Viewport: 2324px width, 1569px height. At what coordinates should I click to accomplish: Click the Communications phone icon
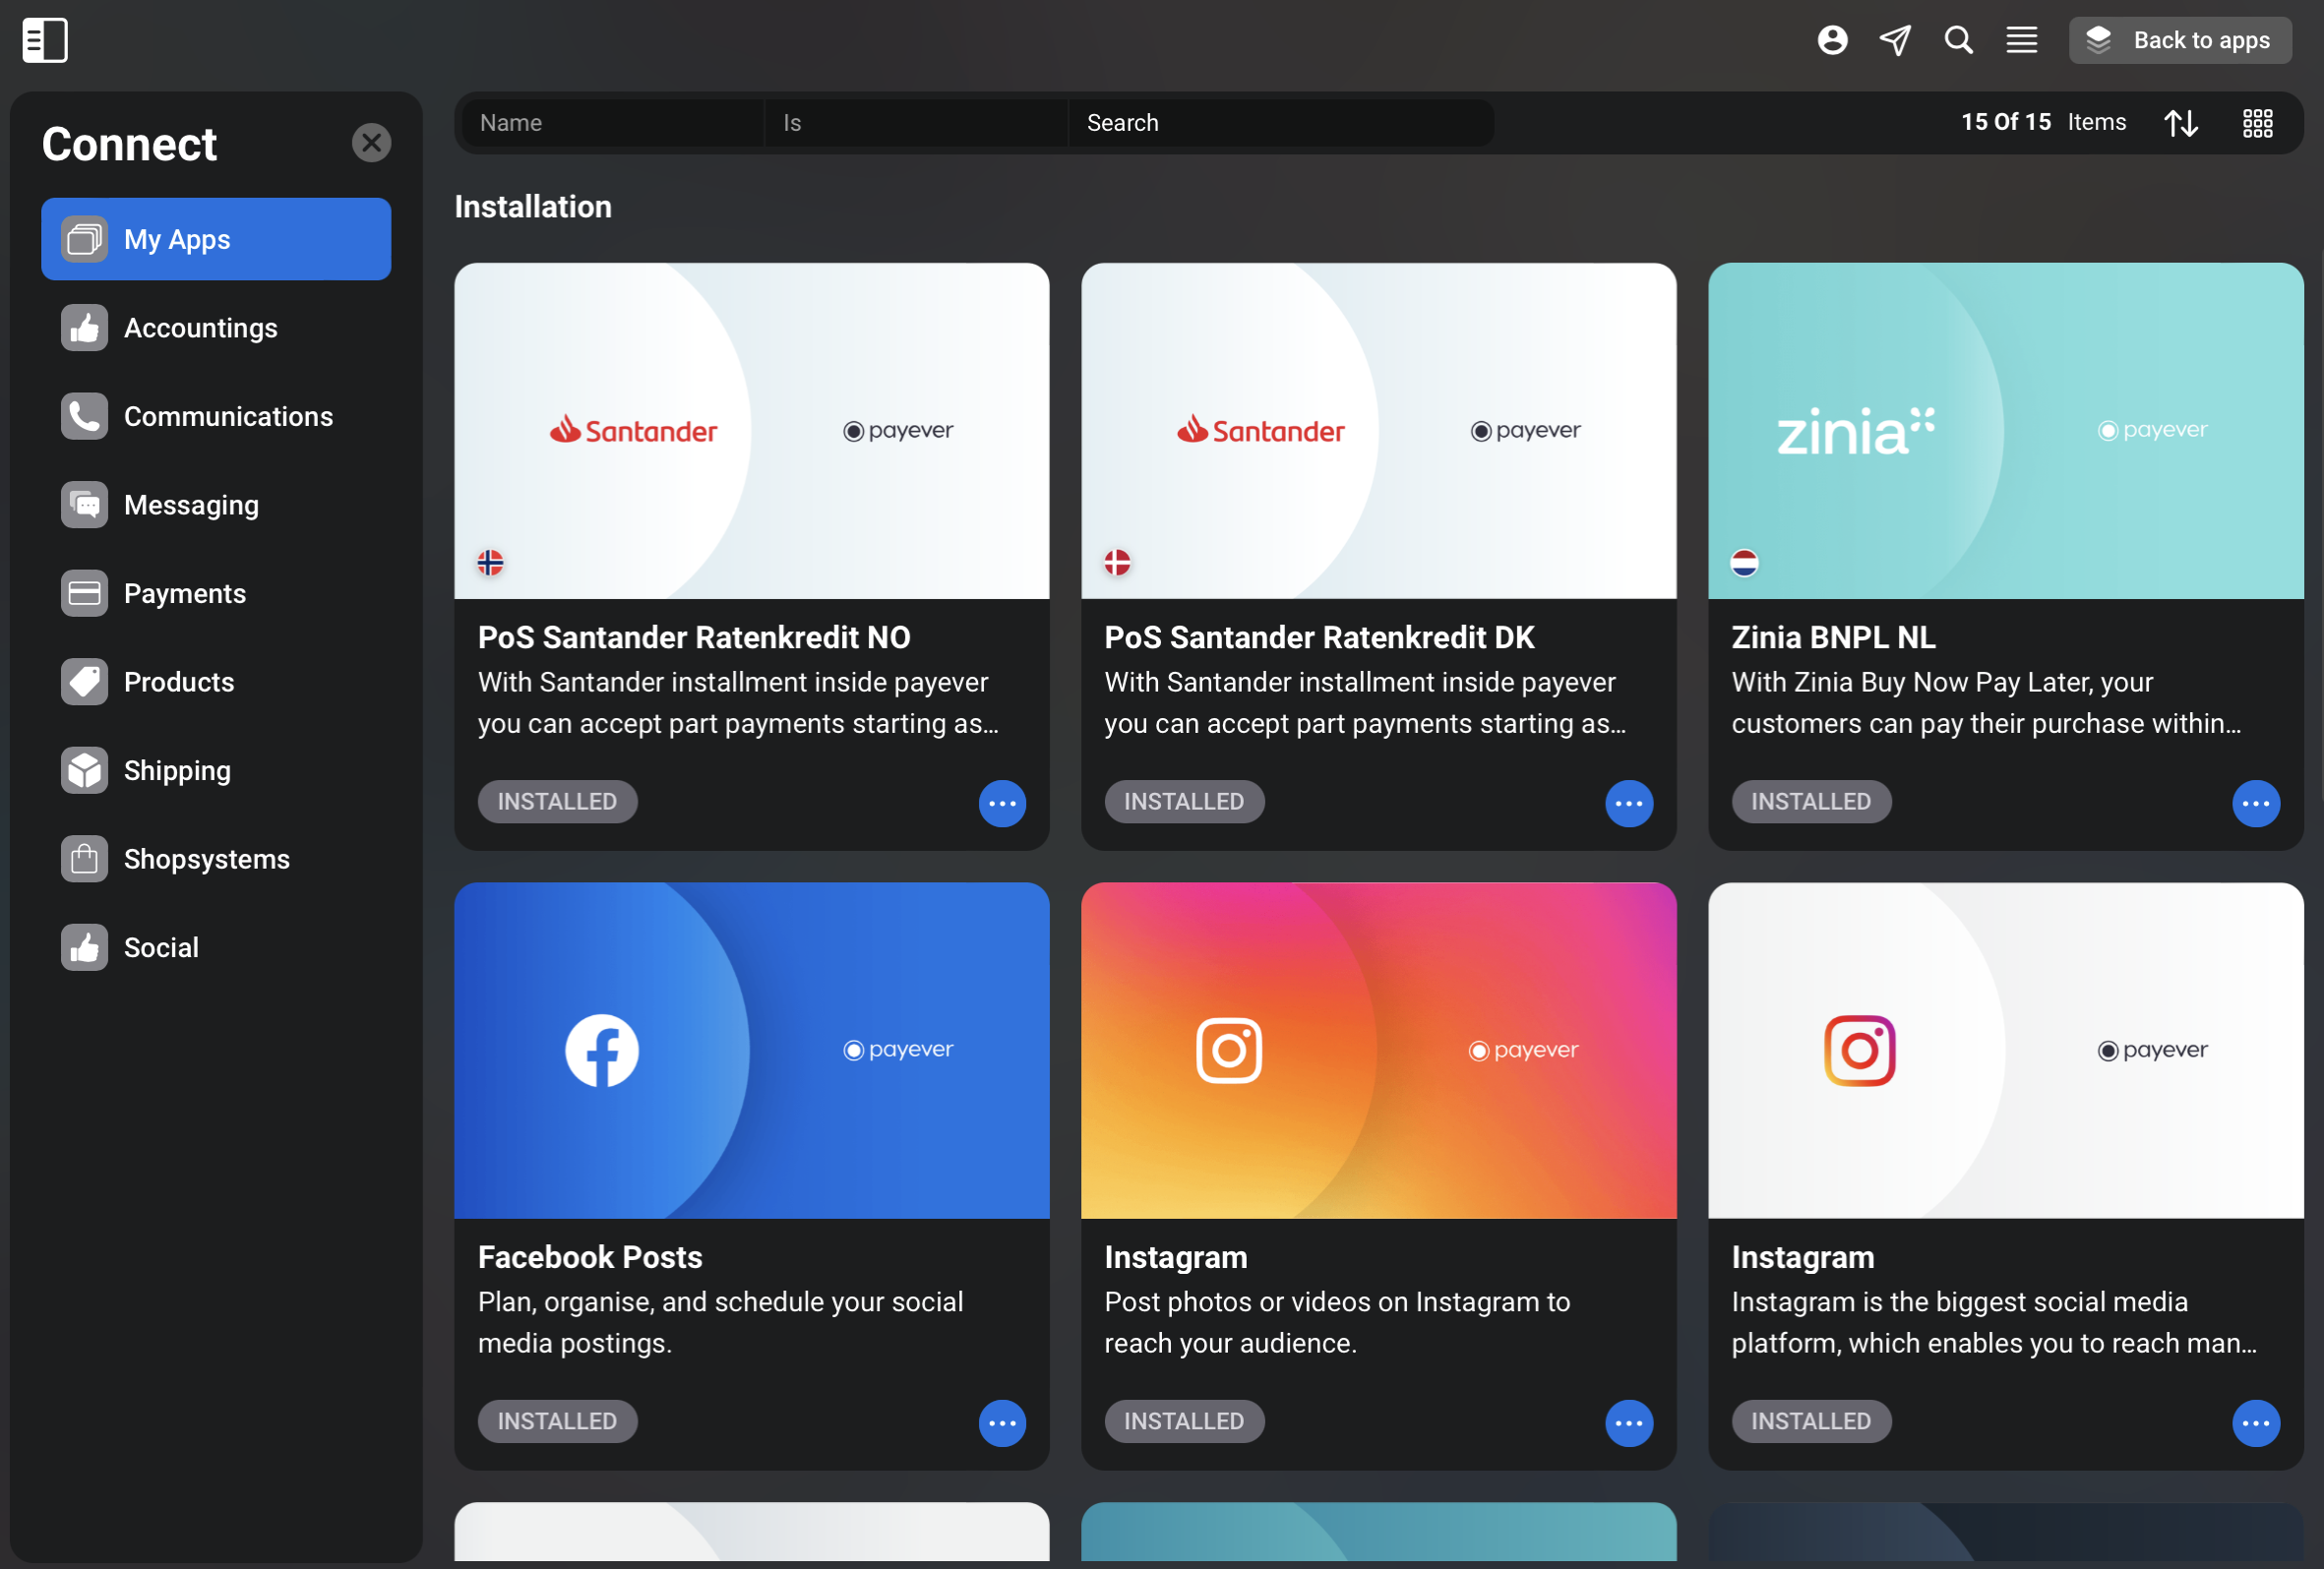point(84,416)
